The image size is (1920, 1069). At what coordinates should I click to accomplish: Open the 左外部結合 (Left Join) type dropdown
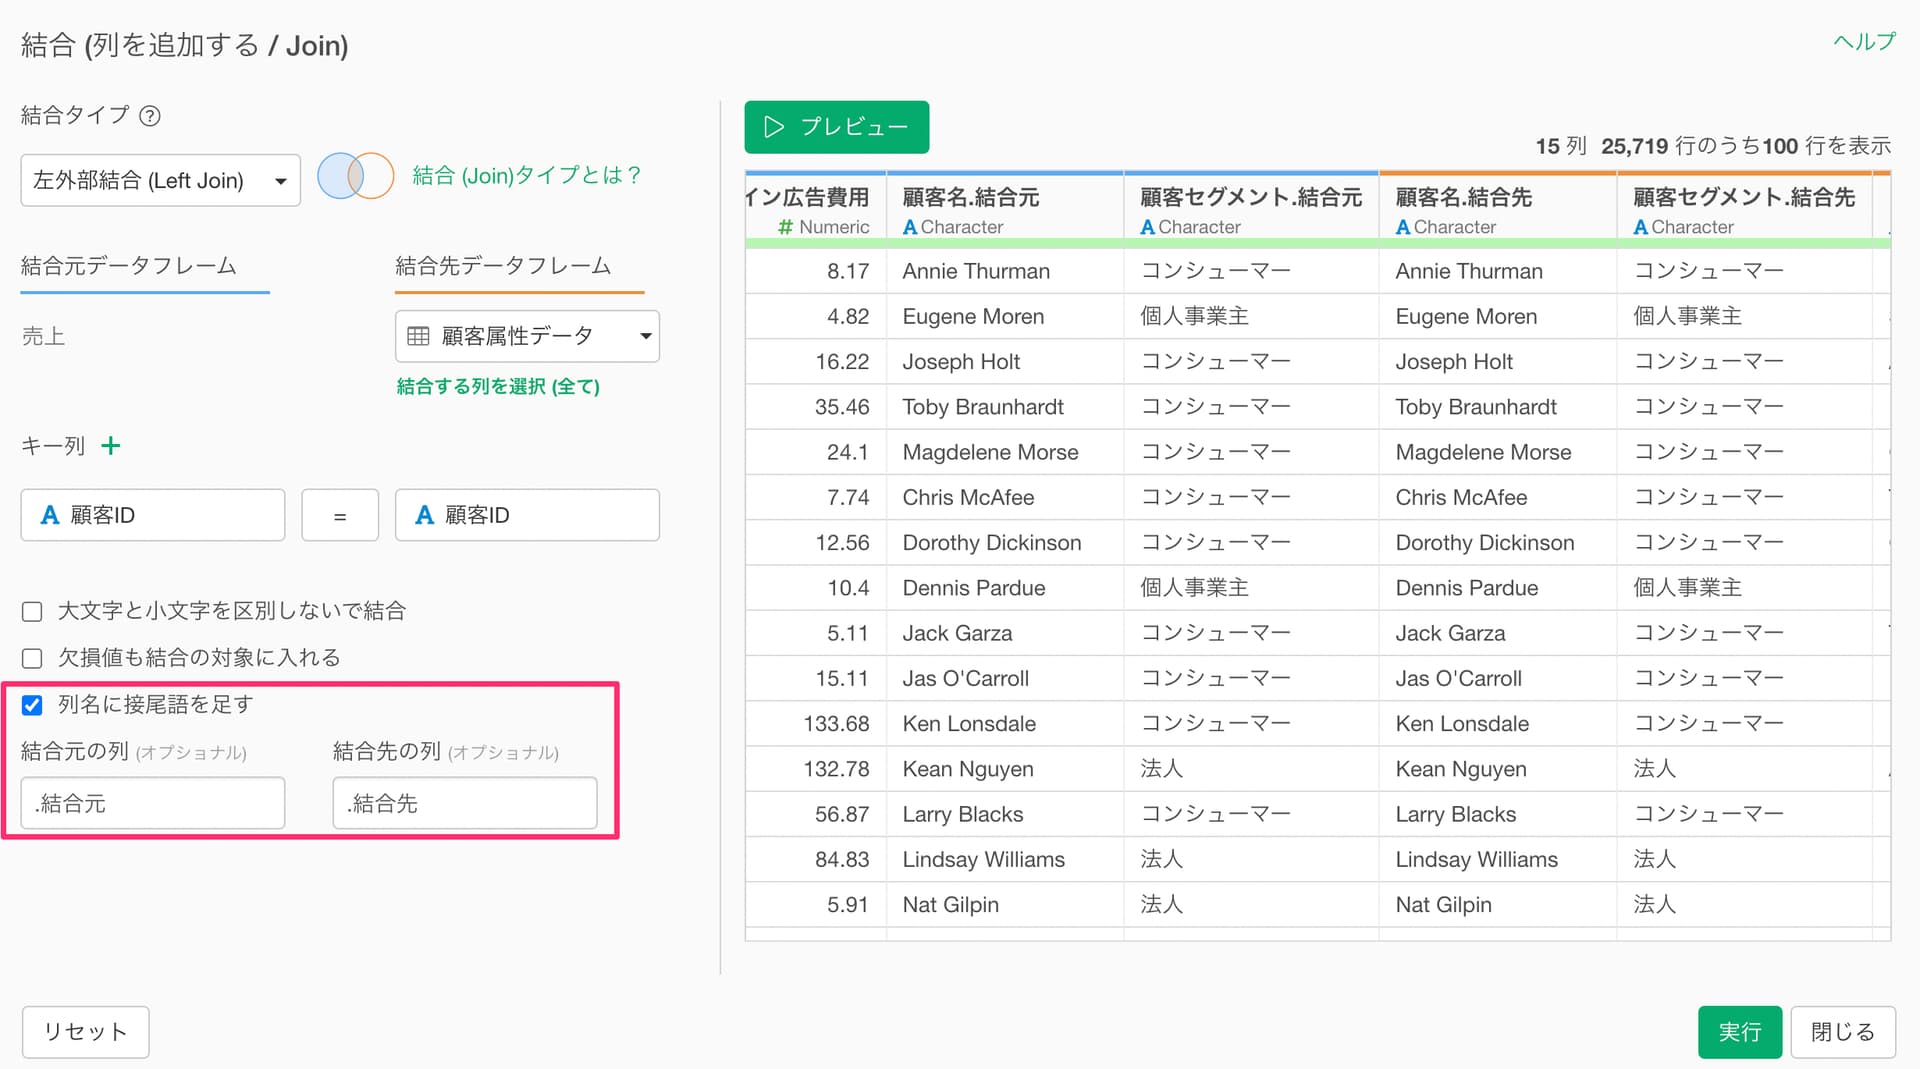coord(161,180)
